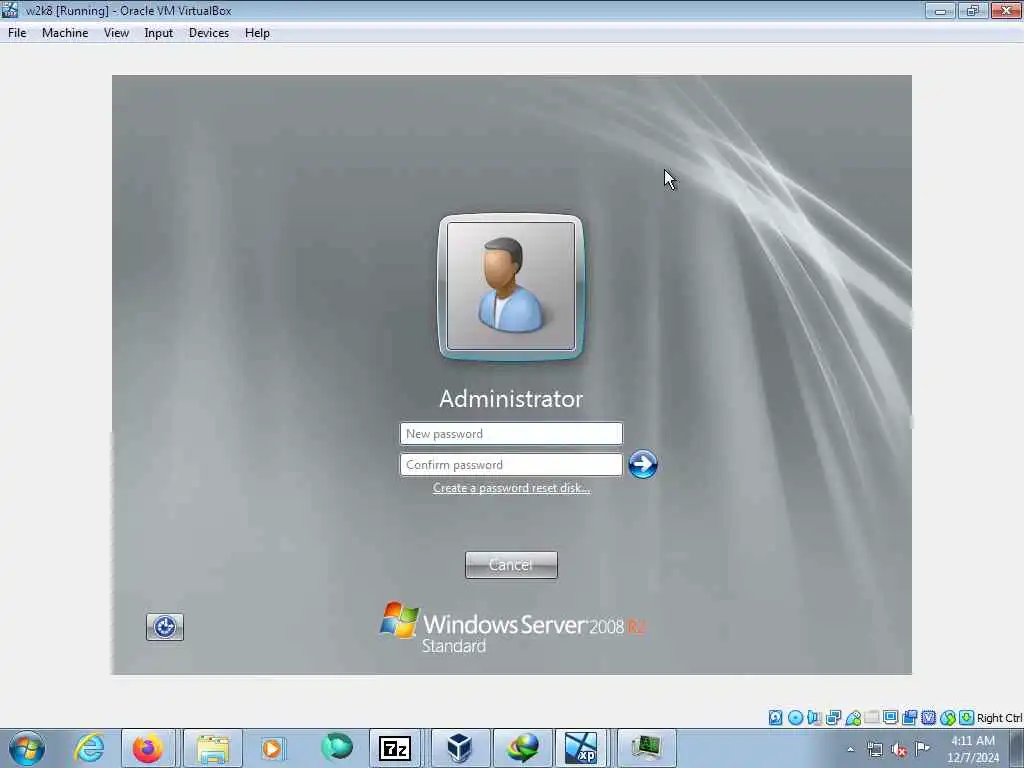The image size is (1024, 768).
Task: Open Internet Download Manager from taskbar
Action: 522,748
